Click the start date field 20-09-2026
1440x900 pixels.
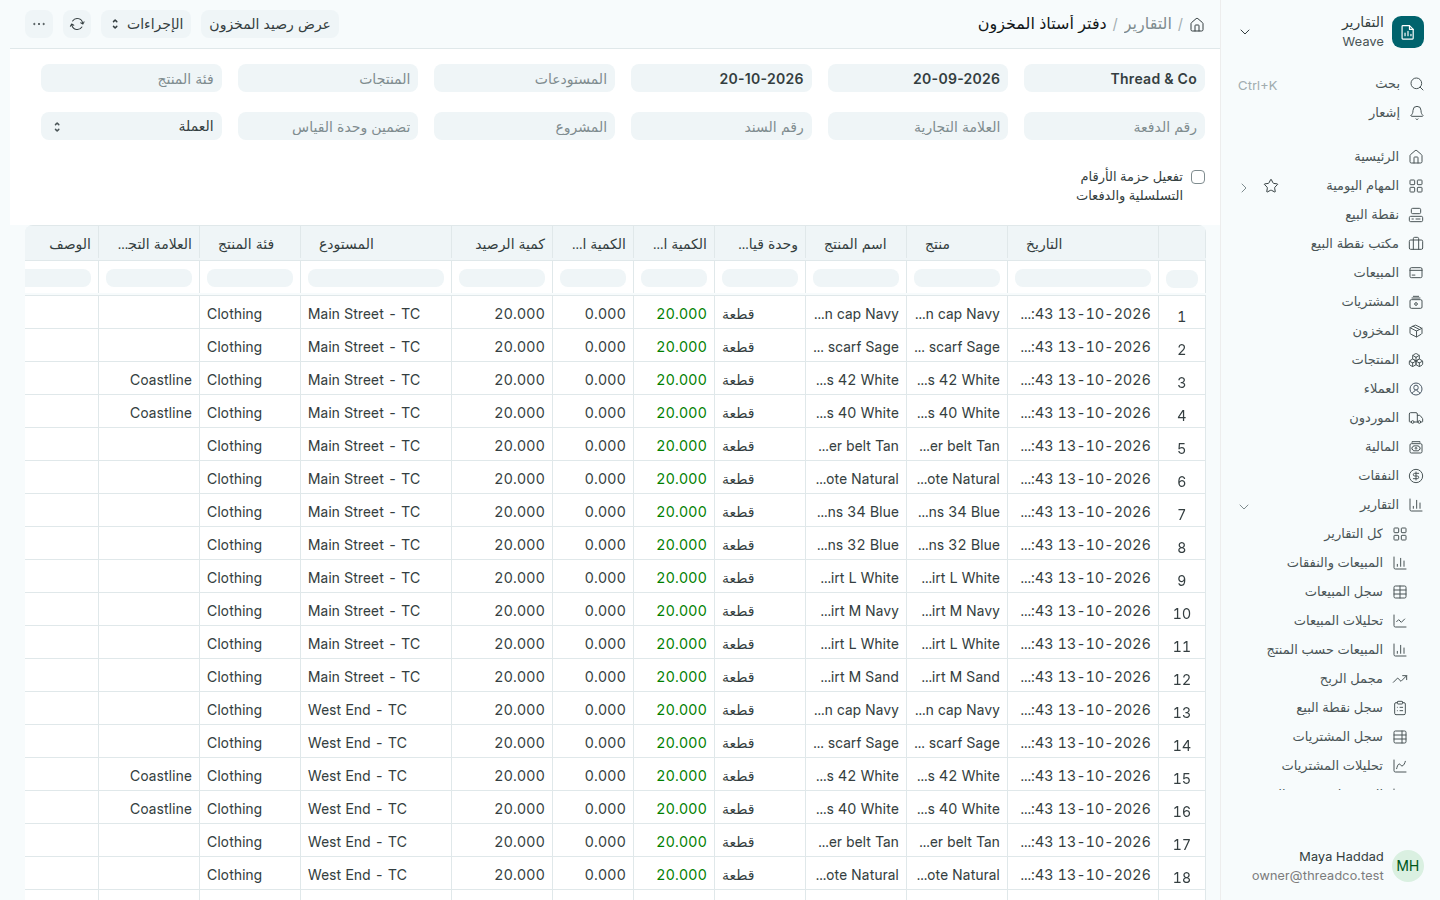tap(918, 79)
